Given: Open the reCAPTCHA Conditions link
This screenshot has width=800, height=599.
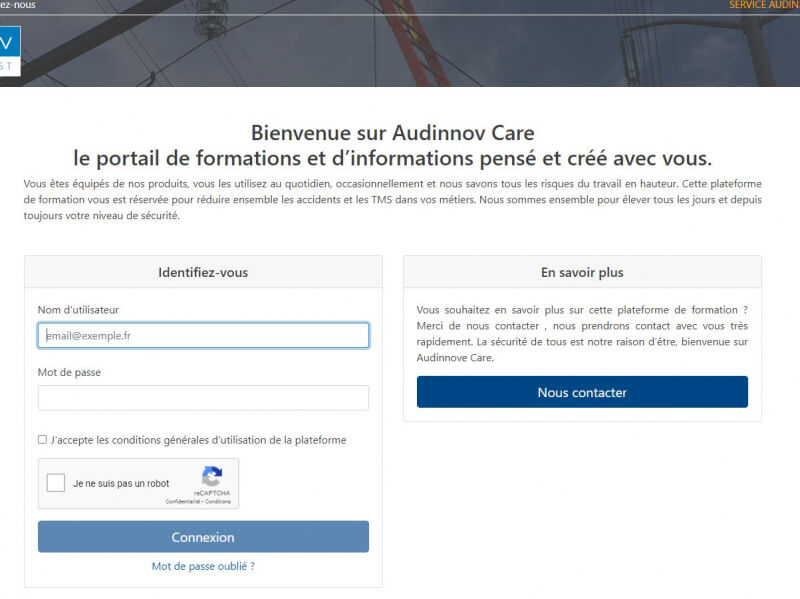Looking at the screenshot, I should tap(218, 502).
